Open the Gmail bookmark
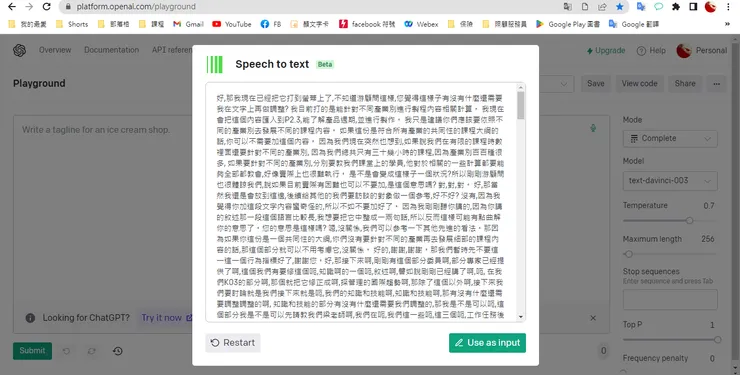The image size is (740, 375). pos(188,24)
